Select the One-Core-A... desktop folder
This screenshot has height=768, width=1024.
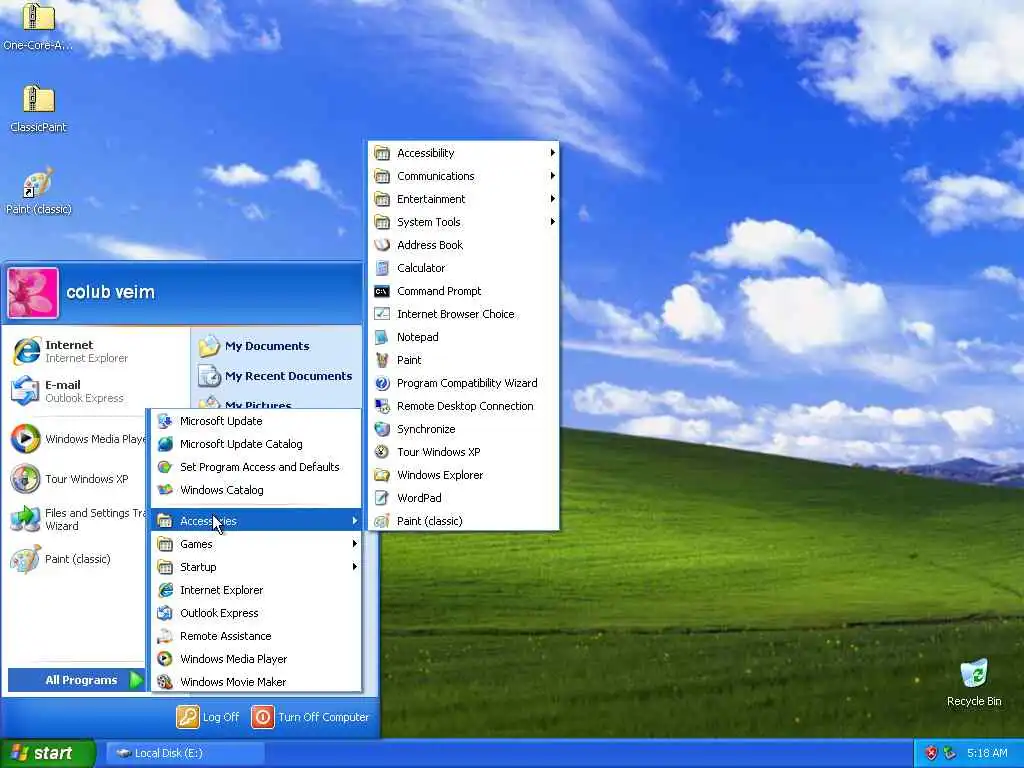(x=39, y=27)
